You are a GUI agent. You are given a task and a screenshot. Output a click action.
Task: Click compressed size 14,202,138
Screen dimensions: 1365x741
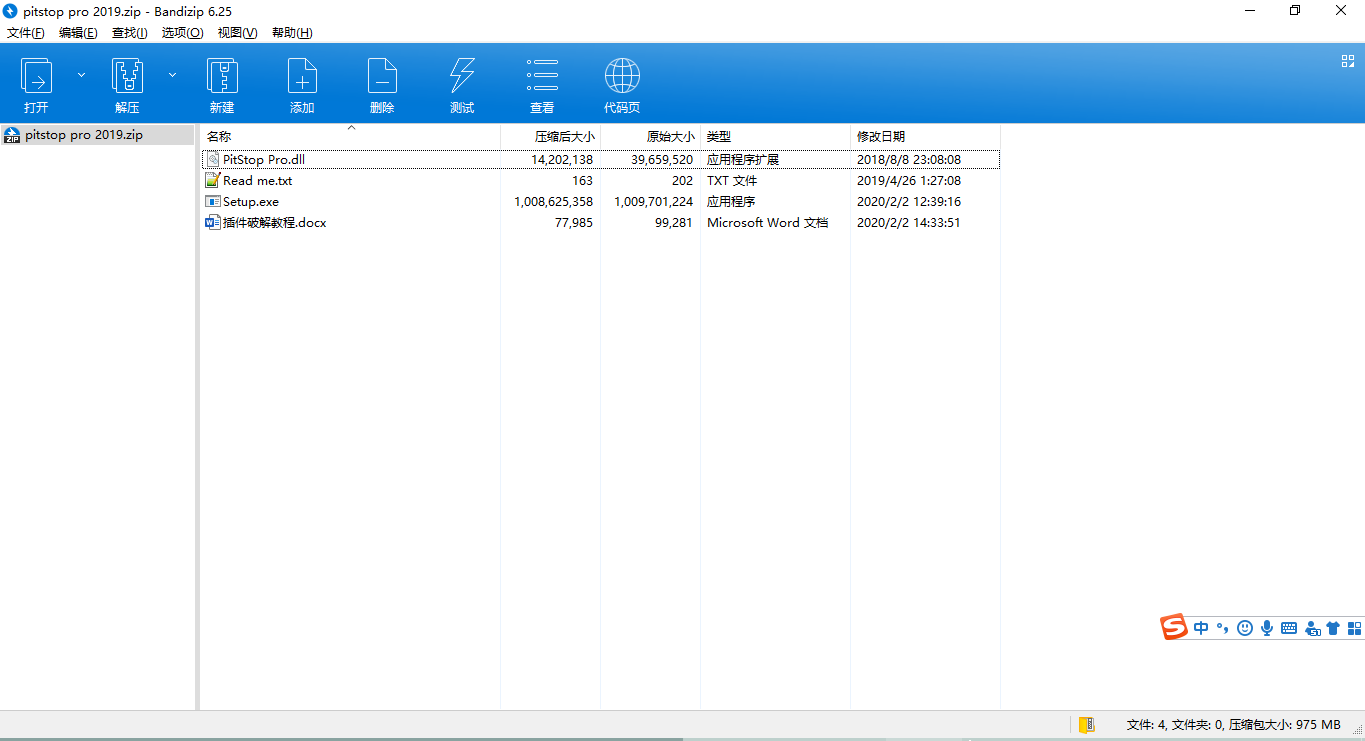pos(562,160)
